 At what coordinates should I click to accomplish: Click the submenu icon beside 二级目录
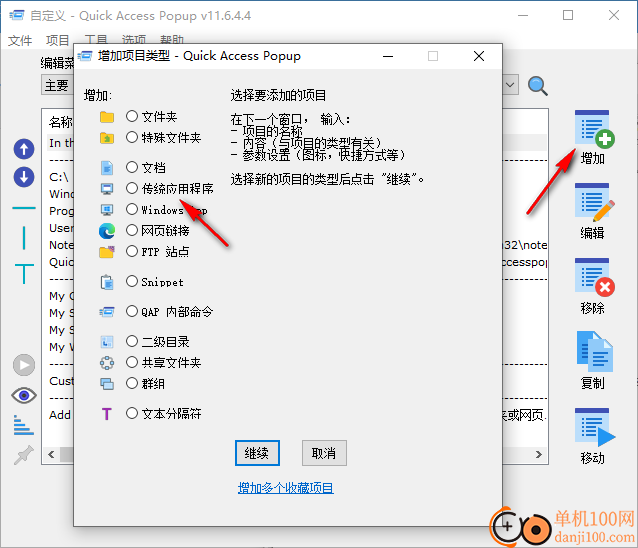point(107,342)
